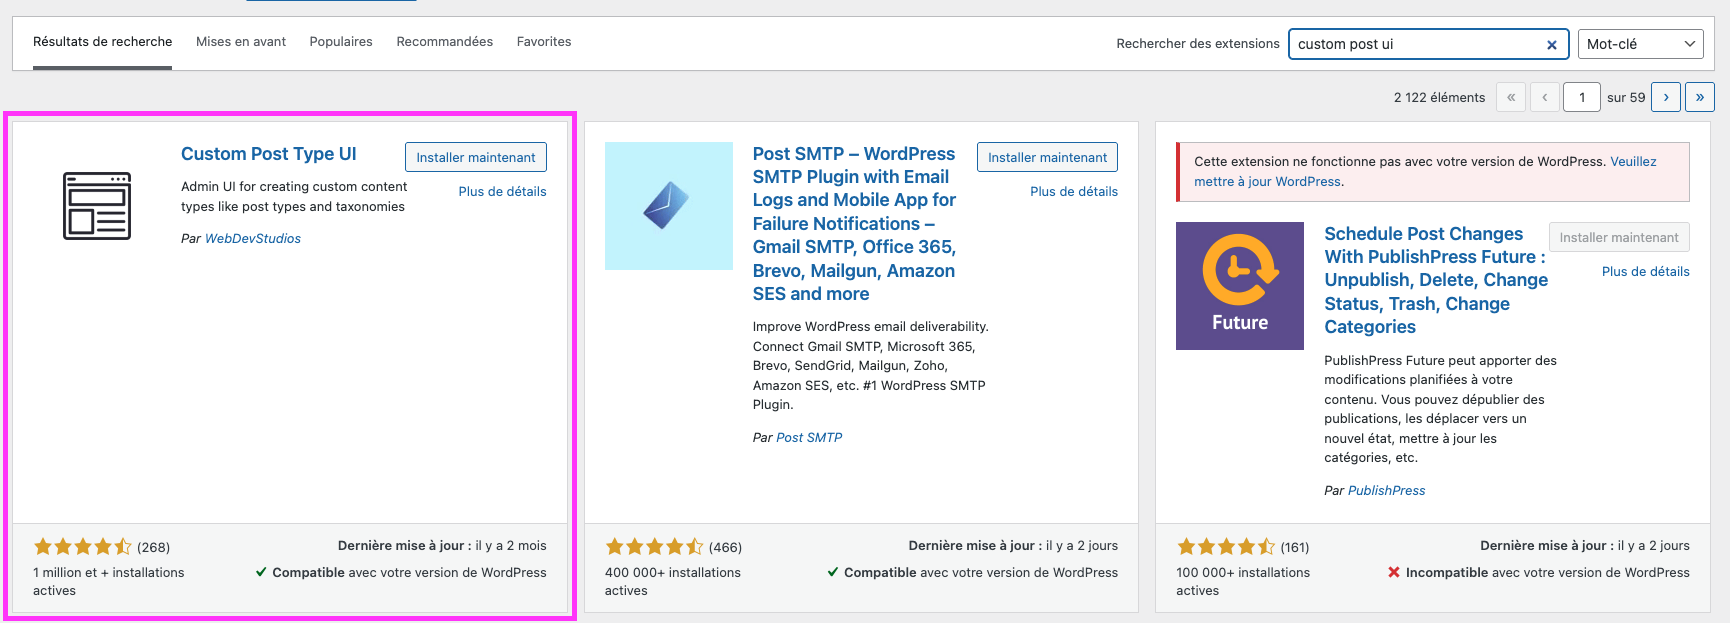The width and height of the screenshot is (1730, 623).
Task: Switch to Résultats de recherche tab
Action: 102,42
